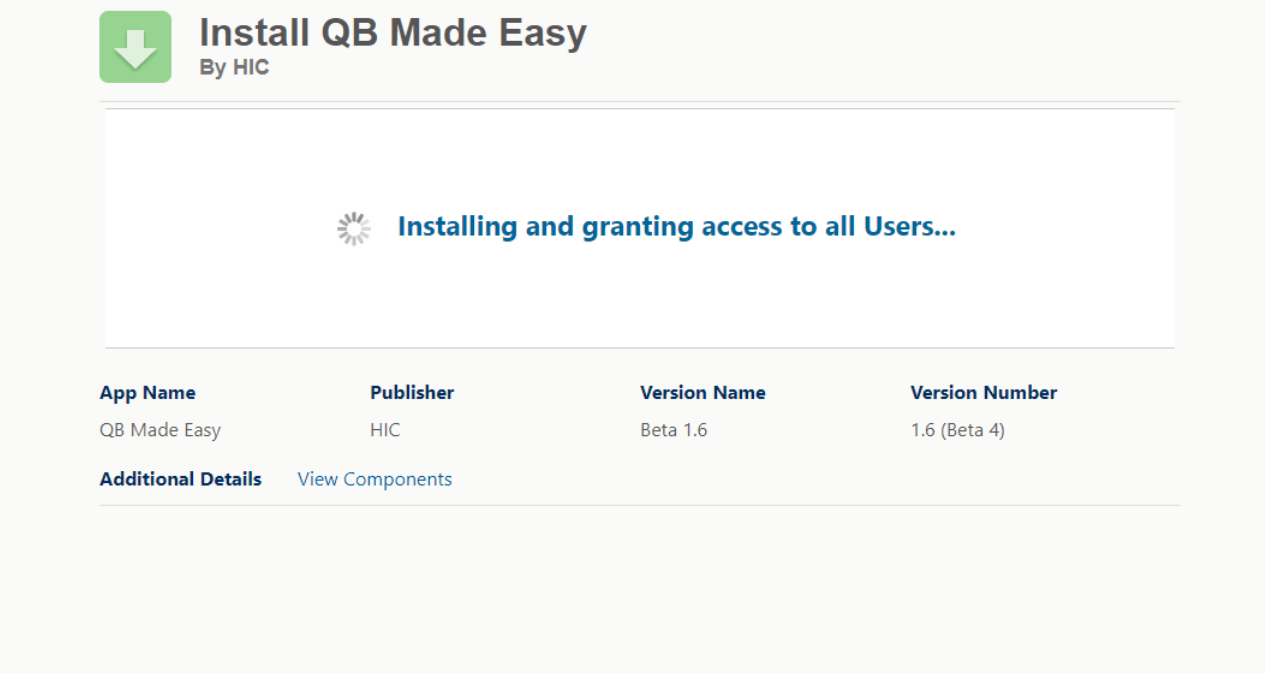
Task: Select the Version Name label
Action: [x=702, y=393]
